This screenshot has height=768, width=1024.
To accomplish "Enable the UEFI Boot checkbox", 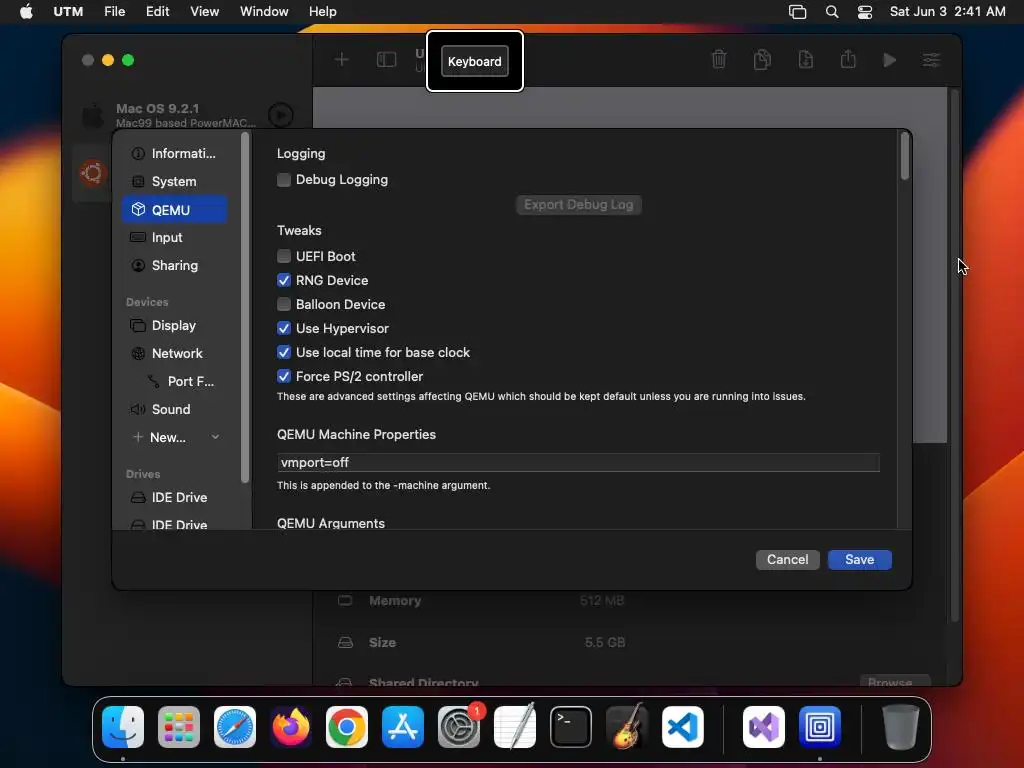I will coord(283,256).
